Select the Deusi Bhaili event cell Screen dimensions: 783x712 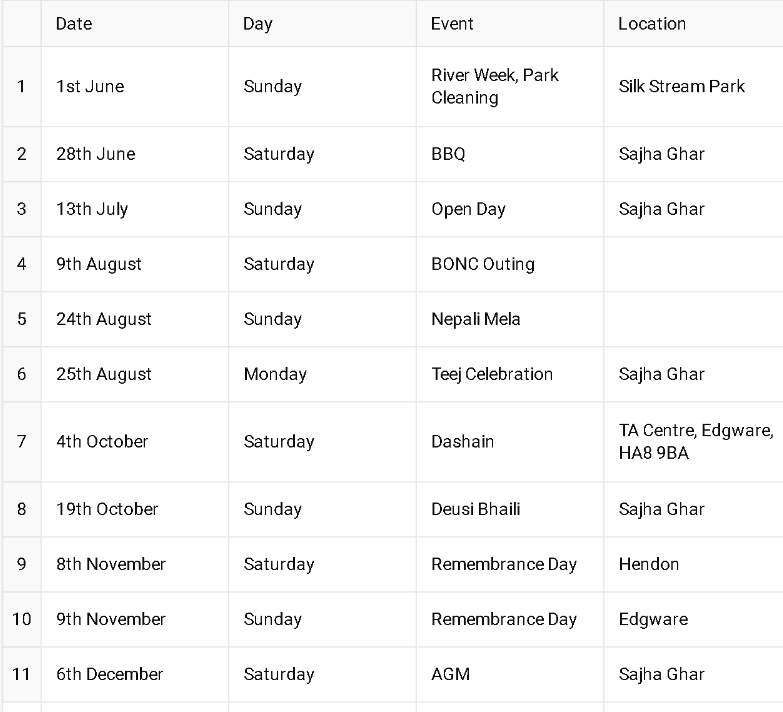(510, 509)
